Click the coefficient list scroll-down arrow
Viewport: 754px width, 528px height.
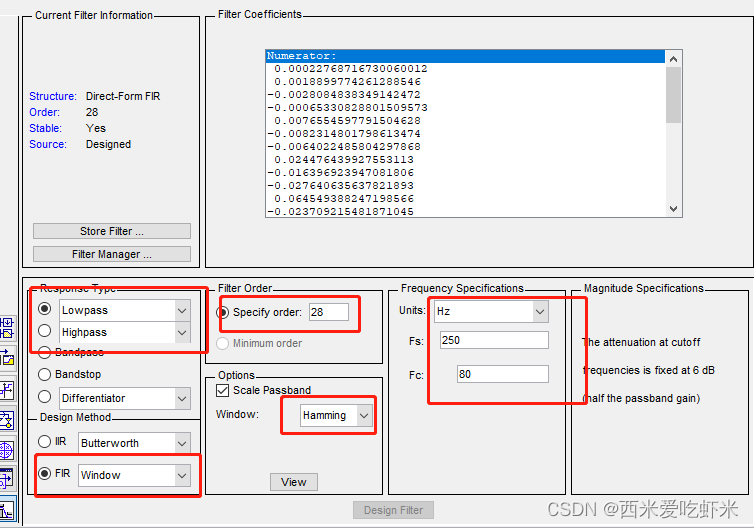coord(673,209)
